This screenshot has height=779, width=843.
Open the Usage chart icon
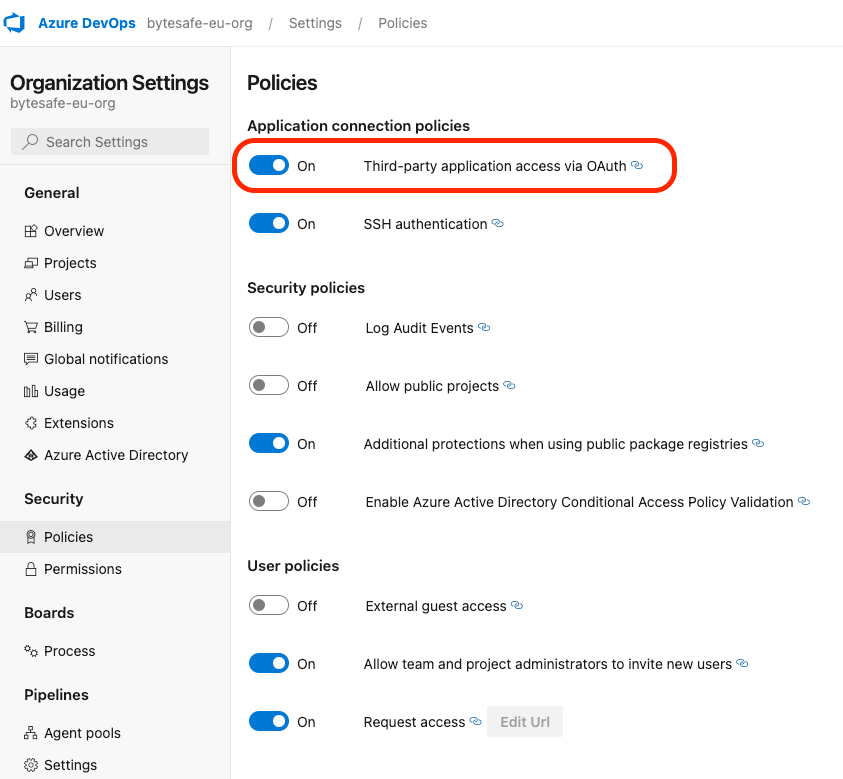(x=33, y=391)
